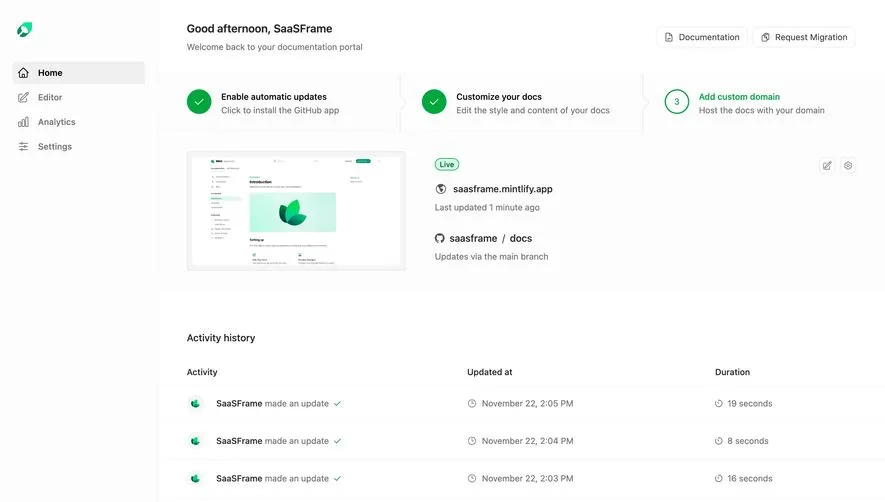Click the clock icon beside November 22, 2:03 PM

tap(472, 478)
